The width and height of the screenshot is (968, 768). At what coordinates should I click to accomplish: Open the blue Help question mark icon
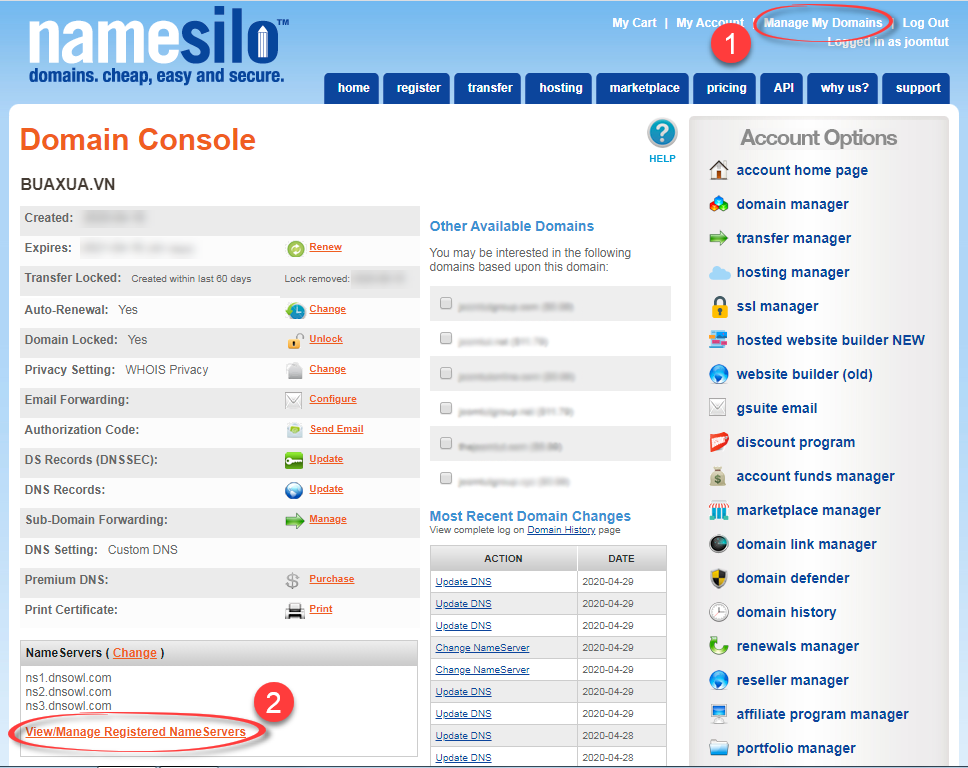coord(662,133)
